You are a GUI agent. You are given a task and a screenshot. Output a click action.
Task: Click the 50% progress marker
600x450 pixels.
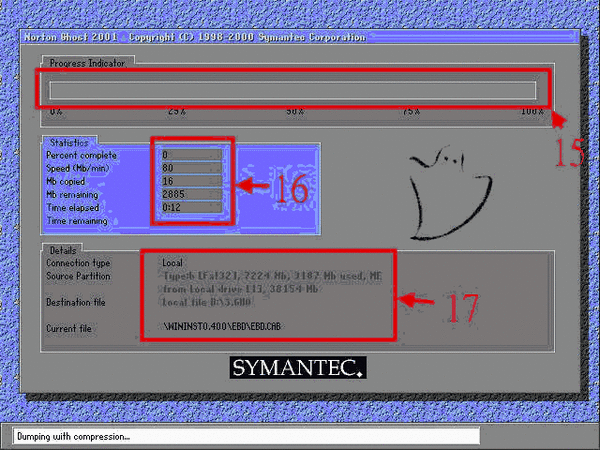coord(295,112)
